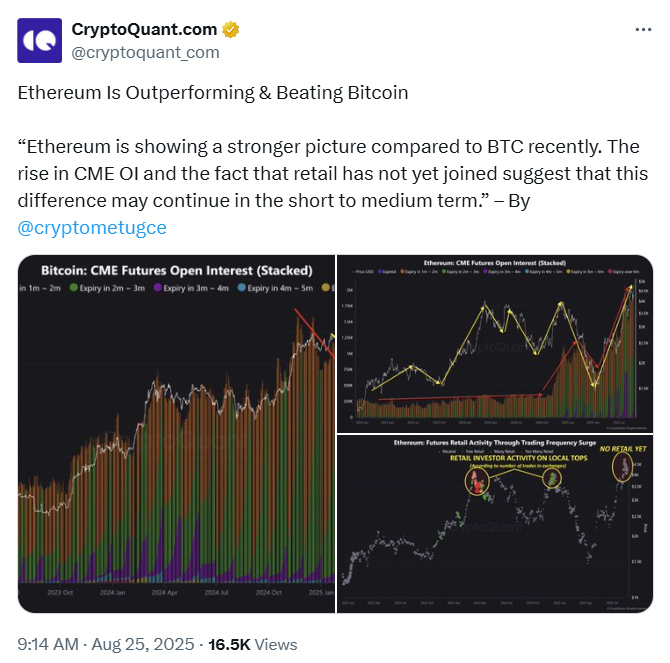Click purple Expiry in 3m ~ 4m legend dot

[x=158, y=288]
